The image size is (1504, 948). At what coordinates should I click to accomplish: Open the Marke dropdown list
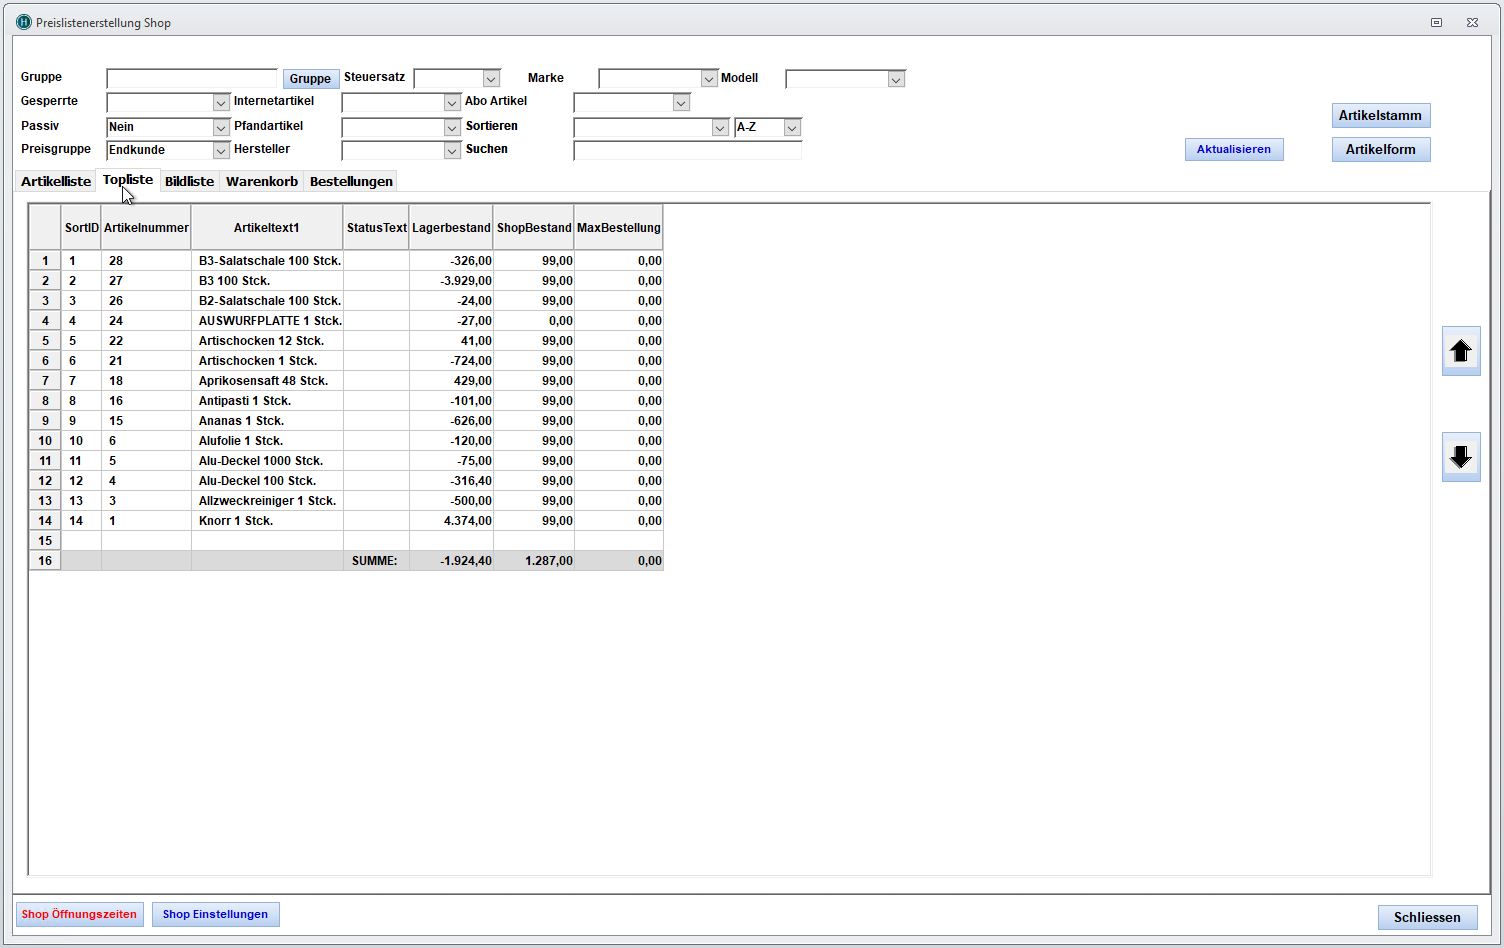click(708, 79)
